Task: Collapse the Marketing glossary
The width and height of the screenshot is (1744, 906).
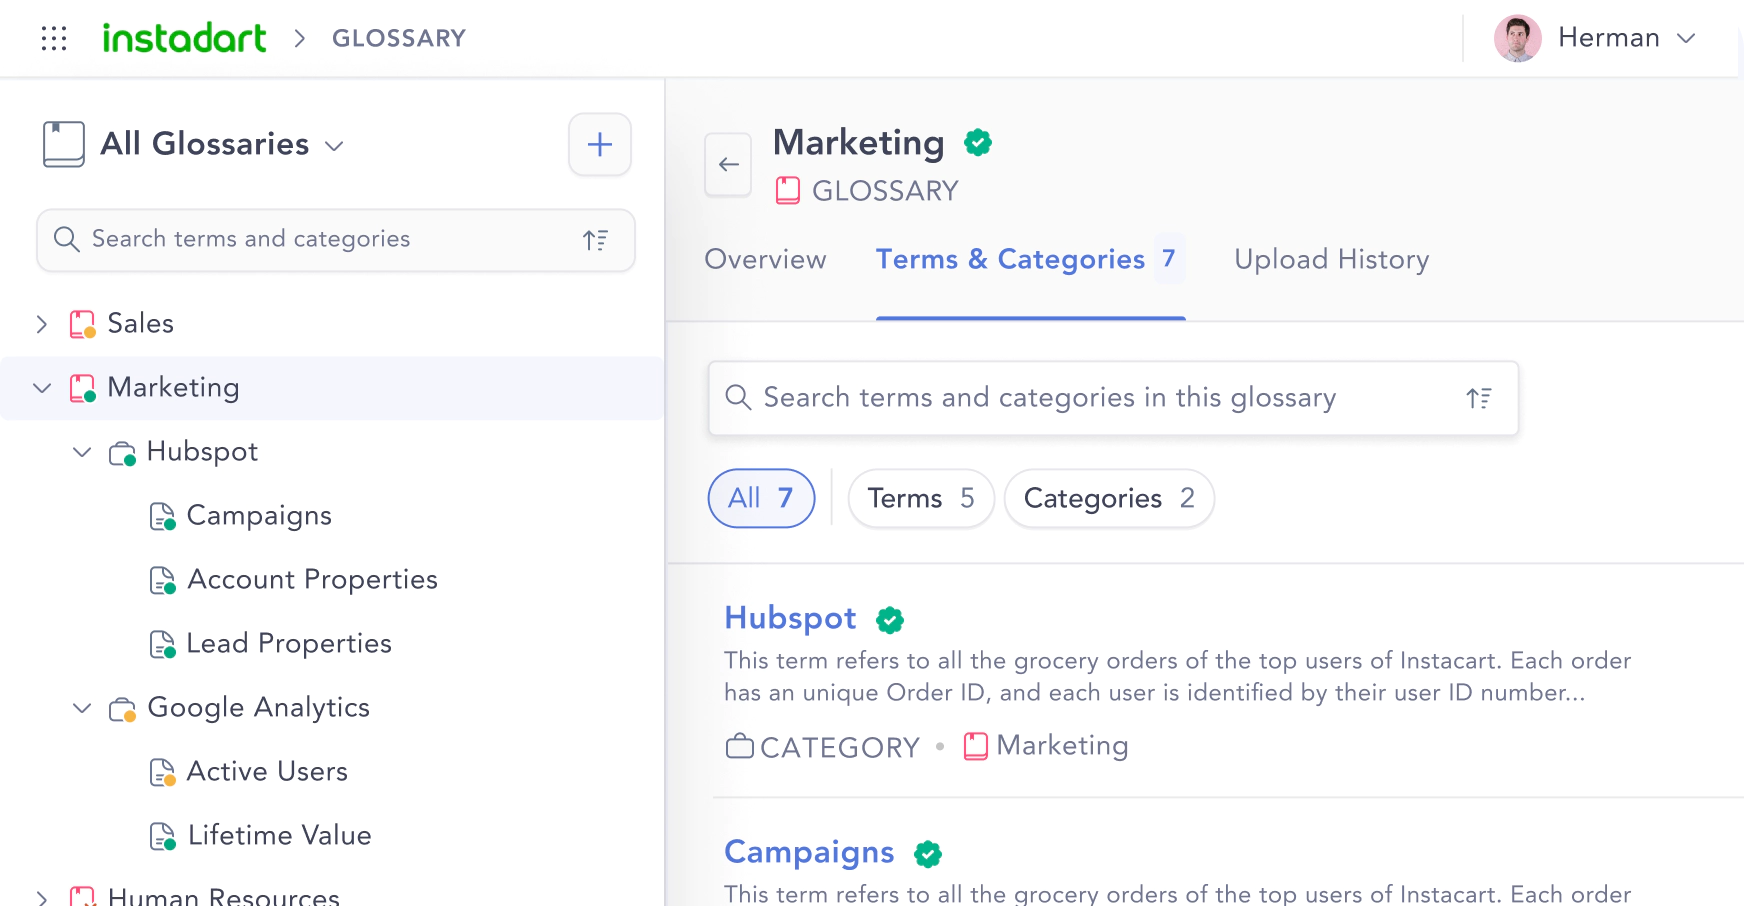Action: (42, 388)
